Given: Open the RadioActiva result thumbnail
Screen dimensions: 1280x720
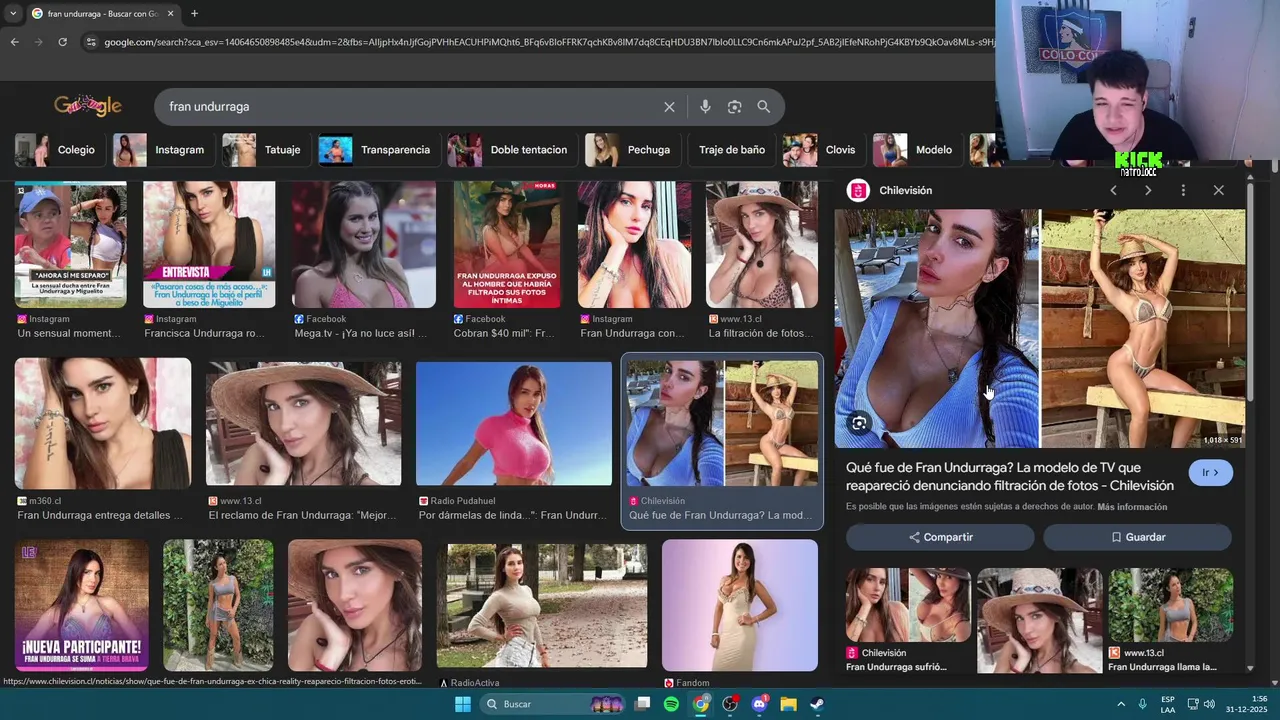Looking at the screenshot, I should 542,605.
